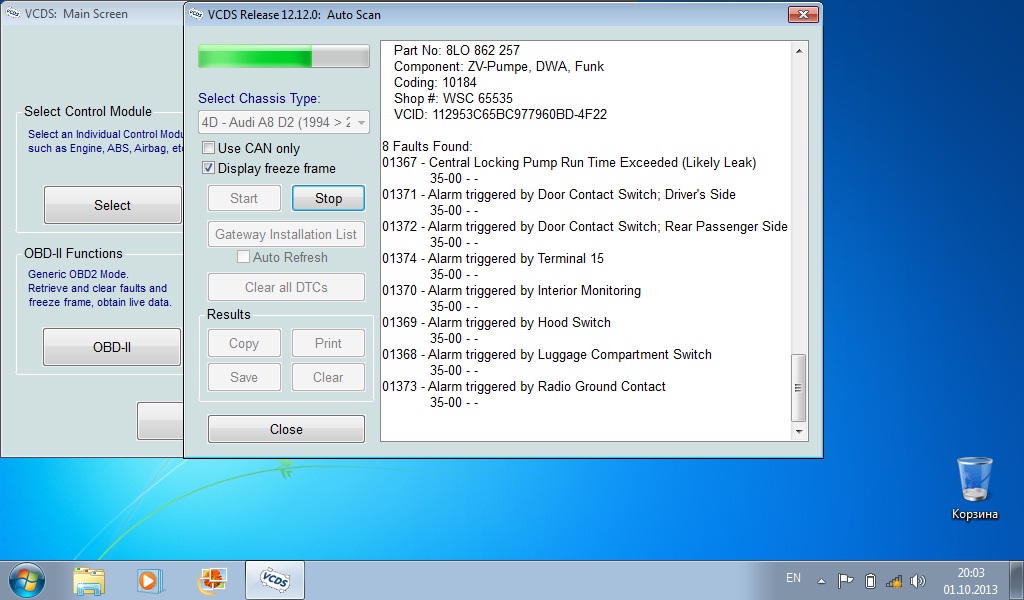Image resolution: width=1024 pixels, height=600 pixels.
Task: Open Windows Explorer from the taskbar
Action: pos(89,579)
